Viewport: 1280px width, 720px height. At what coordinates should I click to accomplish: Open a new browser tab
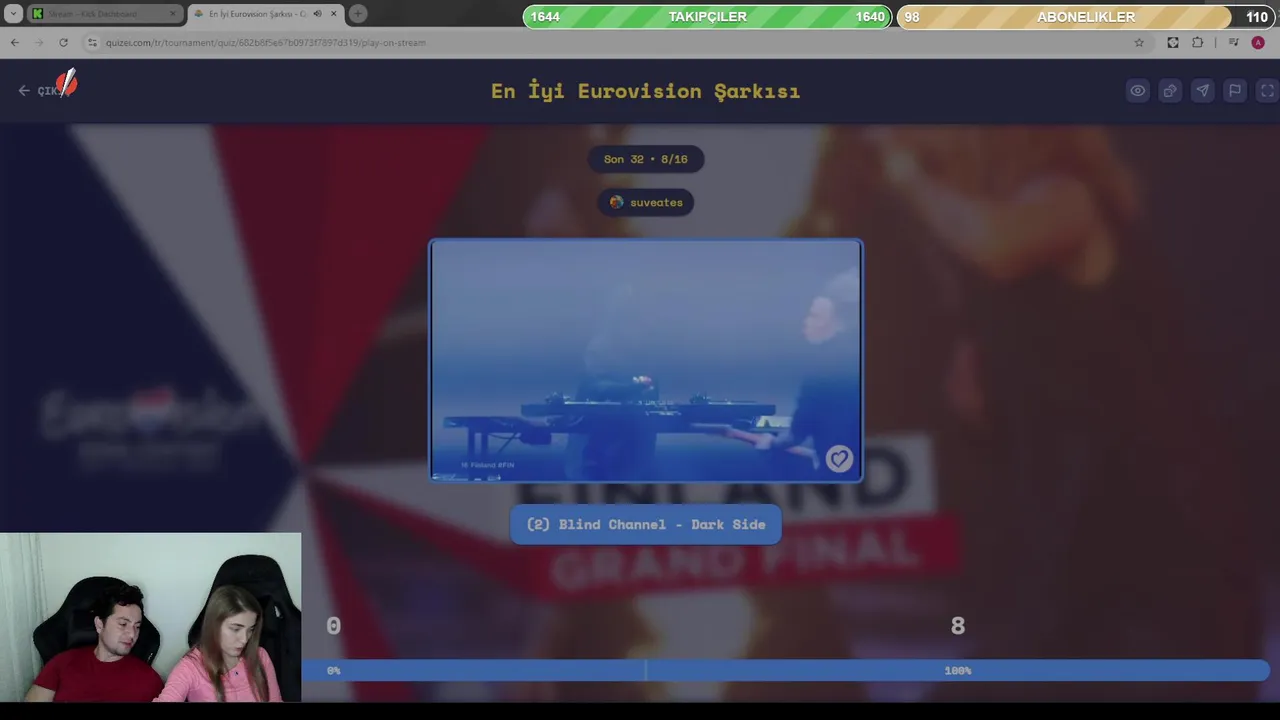tap(357, 14)
